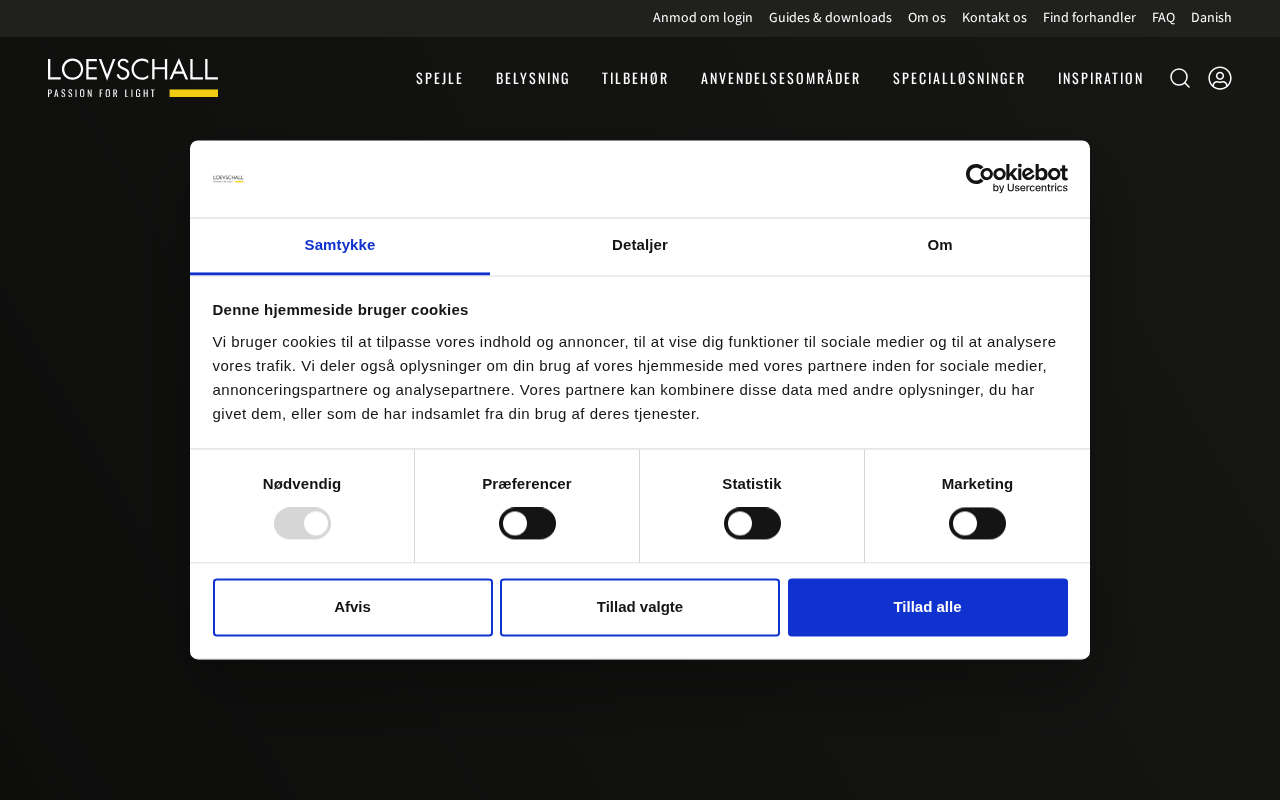Decline cookies with the Afvis button
Screen dimensions: 1280x800
tap(353, 607)
